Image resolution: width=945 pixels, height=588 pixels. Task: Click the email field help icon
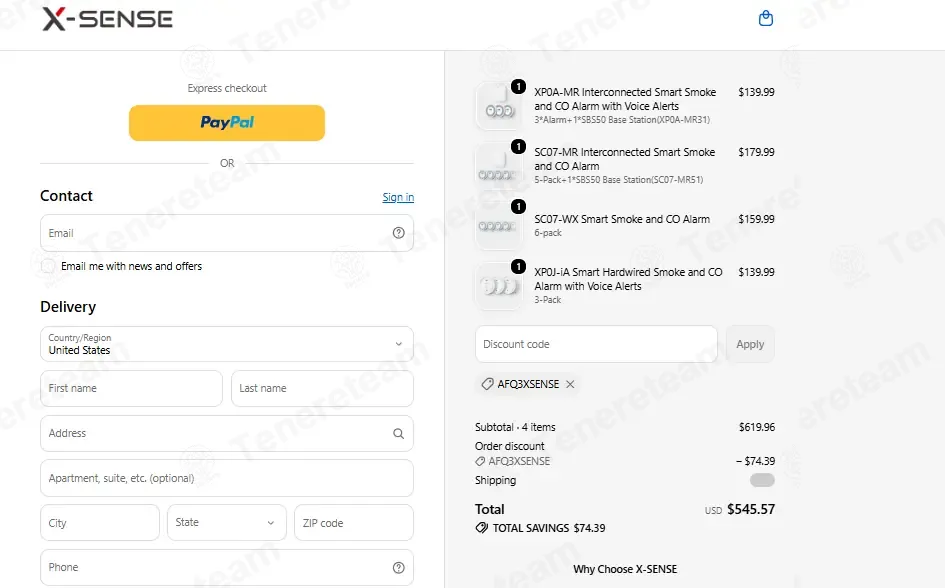(398, 233)
